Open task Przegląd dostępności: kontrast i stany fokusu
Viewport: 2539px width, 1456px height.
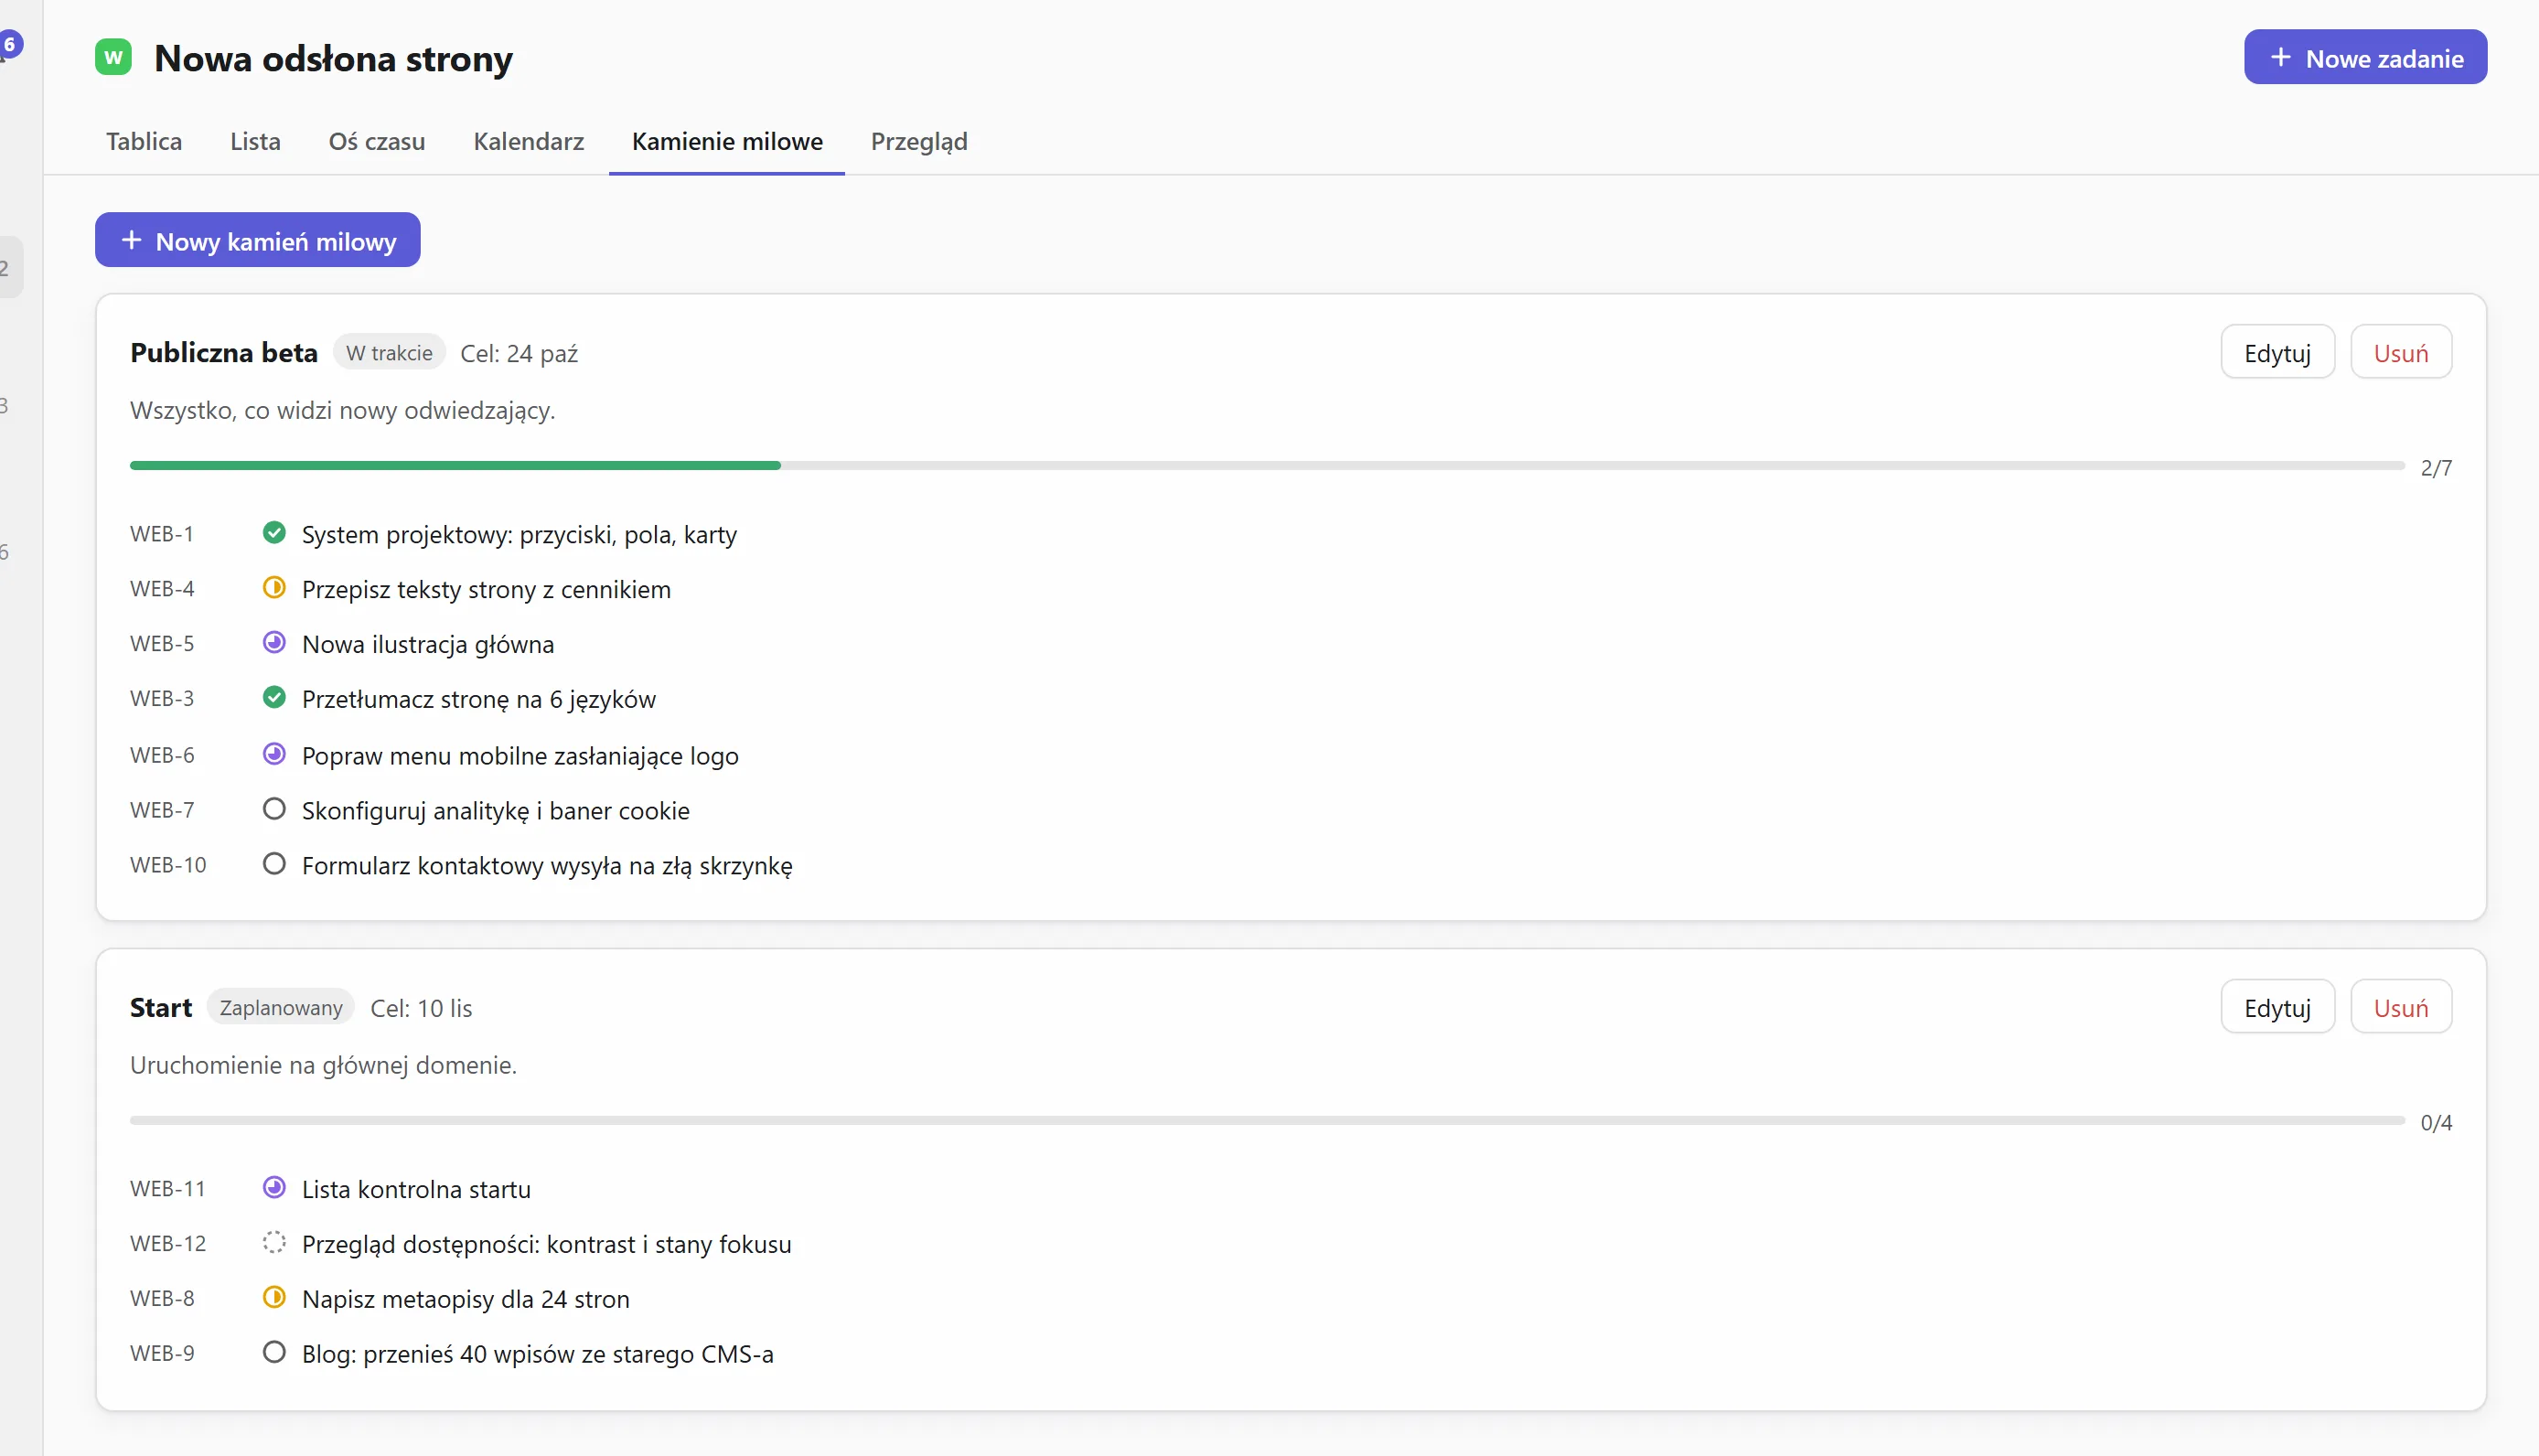click(x=547, y=1245)
